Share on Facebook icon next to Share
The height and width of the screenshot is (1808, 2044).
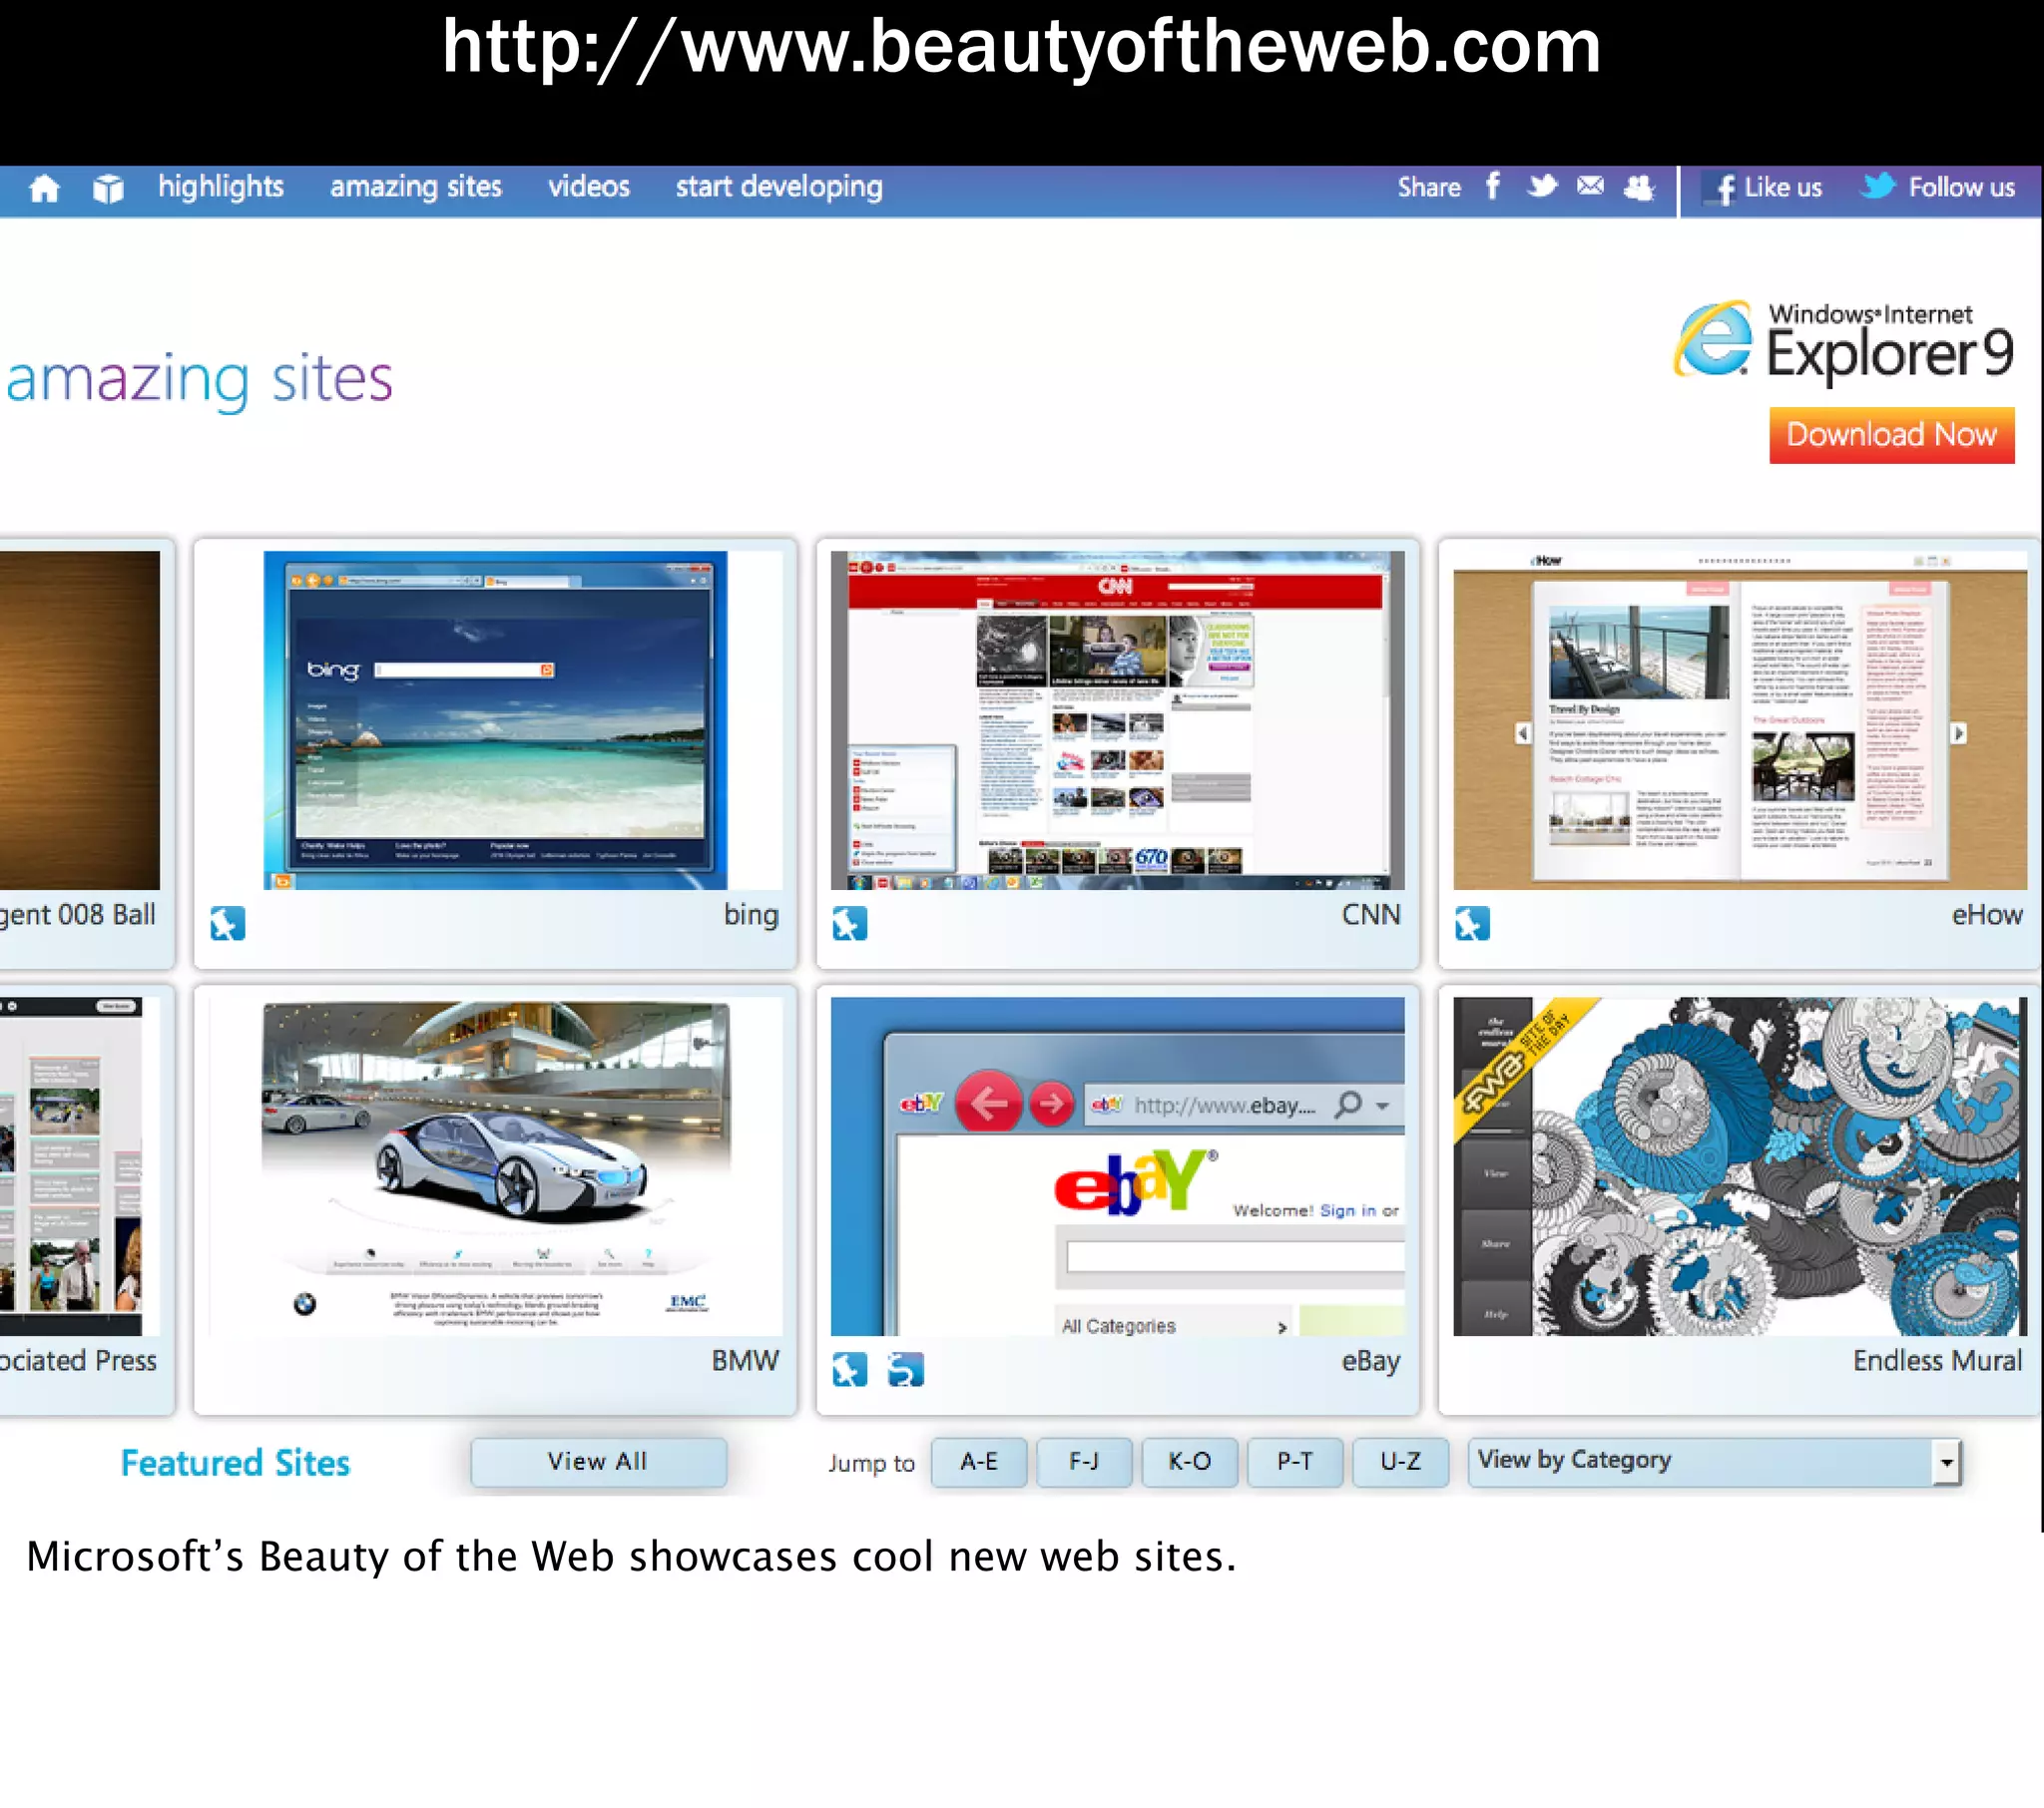[x=1492, y=186]
